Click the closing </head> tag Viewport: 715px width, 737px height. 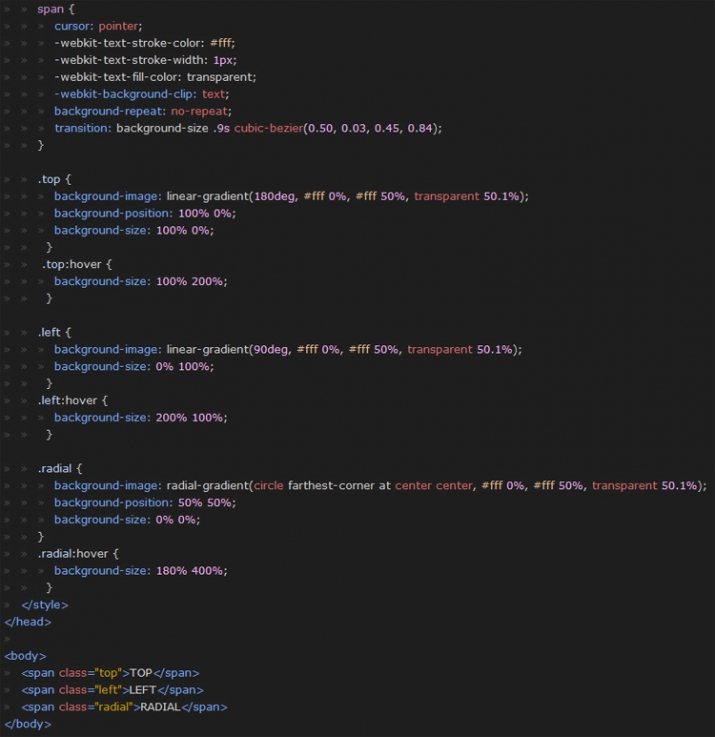(x=28, y=621)
